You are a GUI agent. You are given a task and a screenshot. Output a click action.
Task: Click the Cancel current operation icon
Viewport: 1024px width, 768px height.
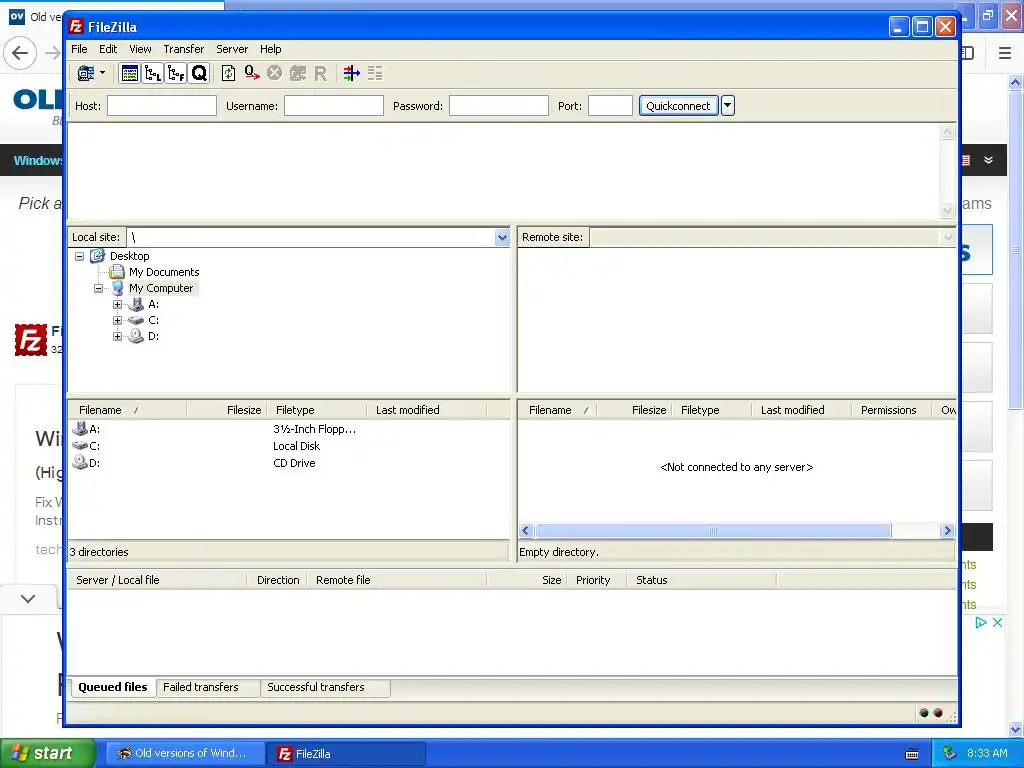pyautogui.click(x=274, y=73)
